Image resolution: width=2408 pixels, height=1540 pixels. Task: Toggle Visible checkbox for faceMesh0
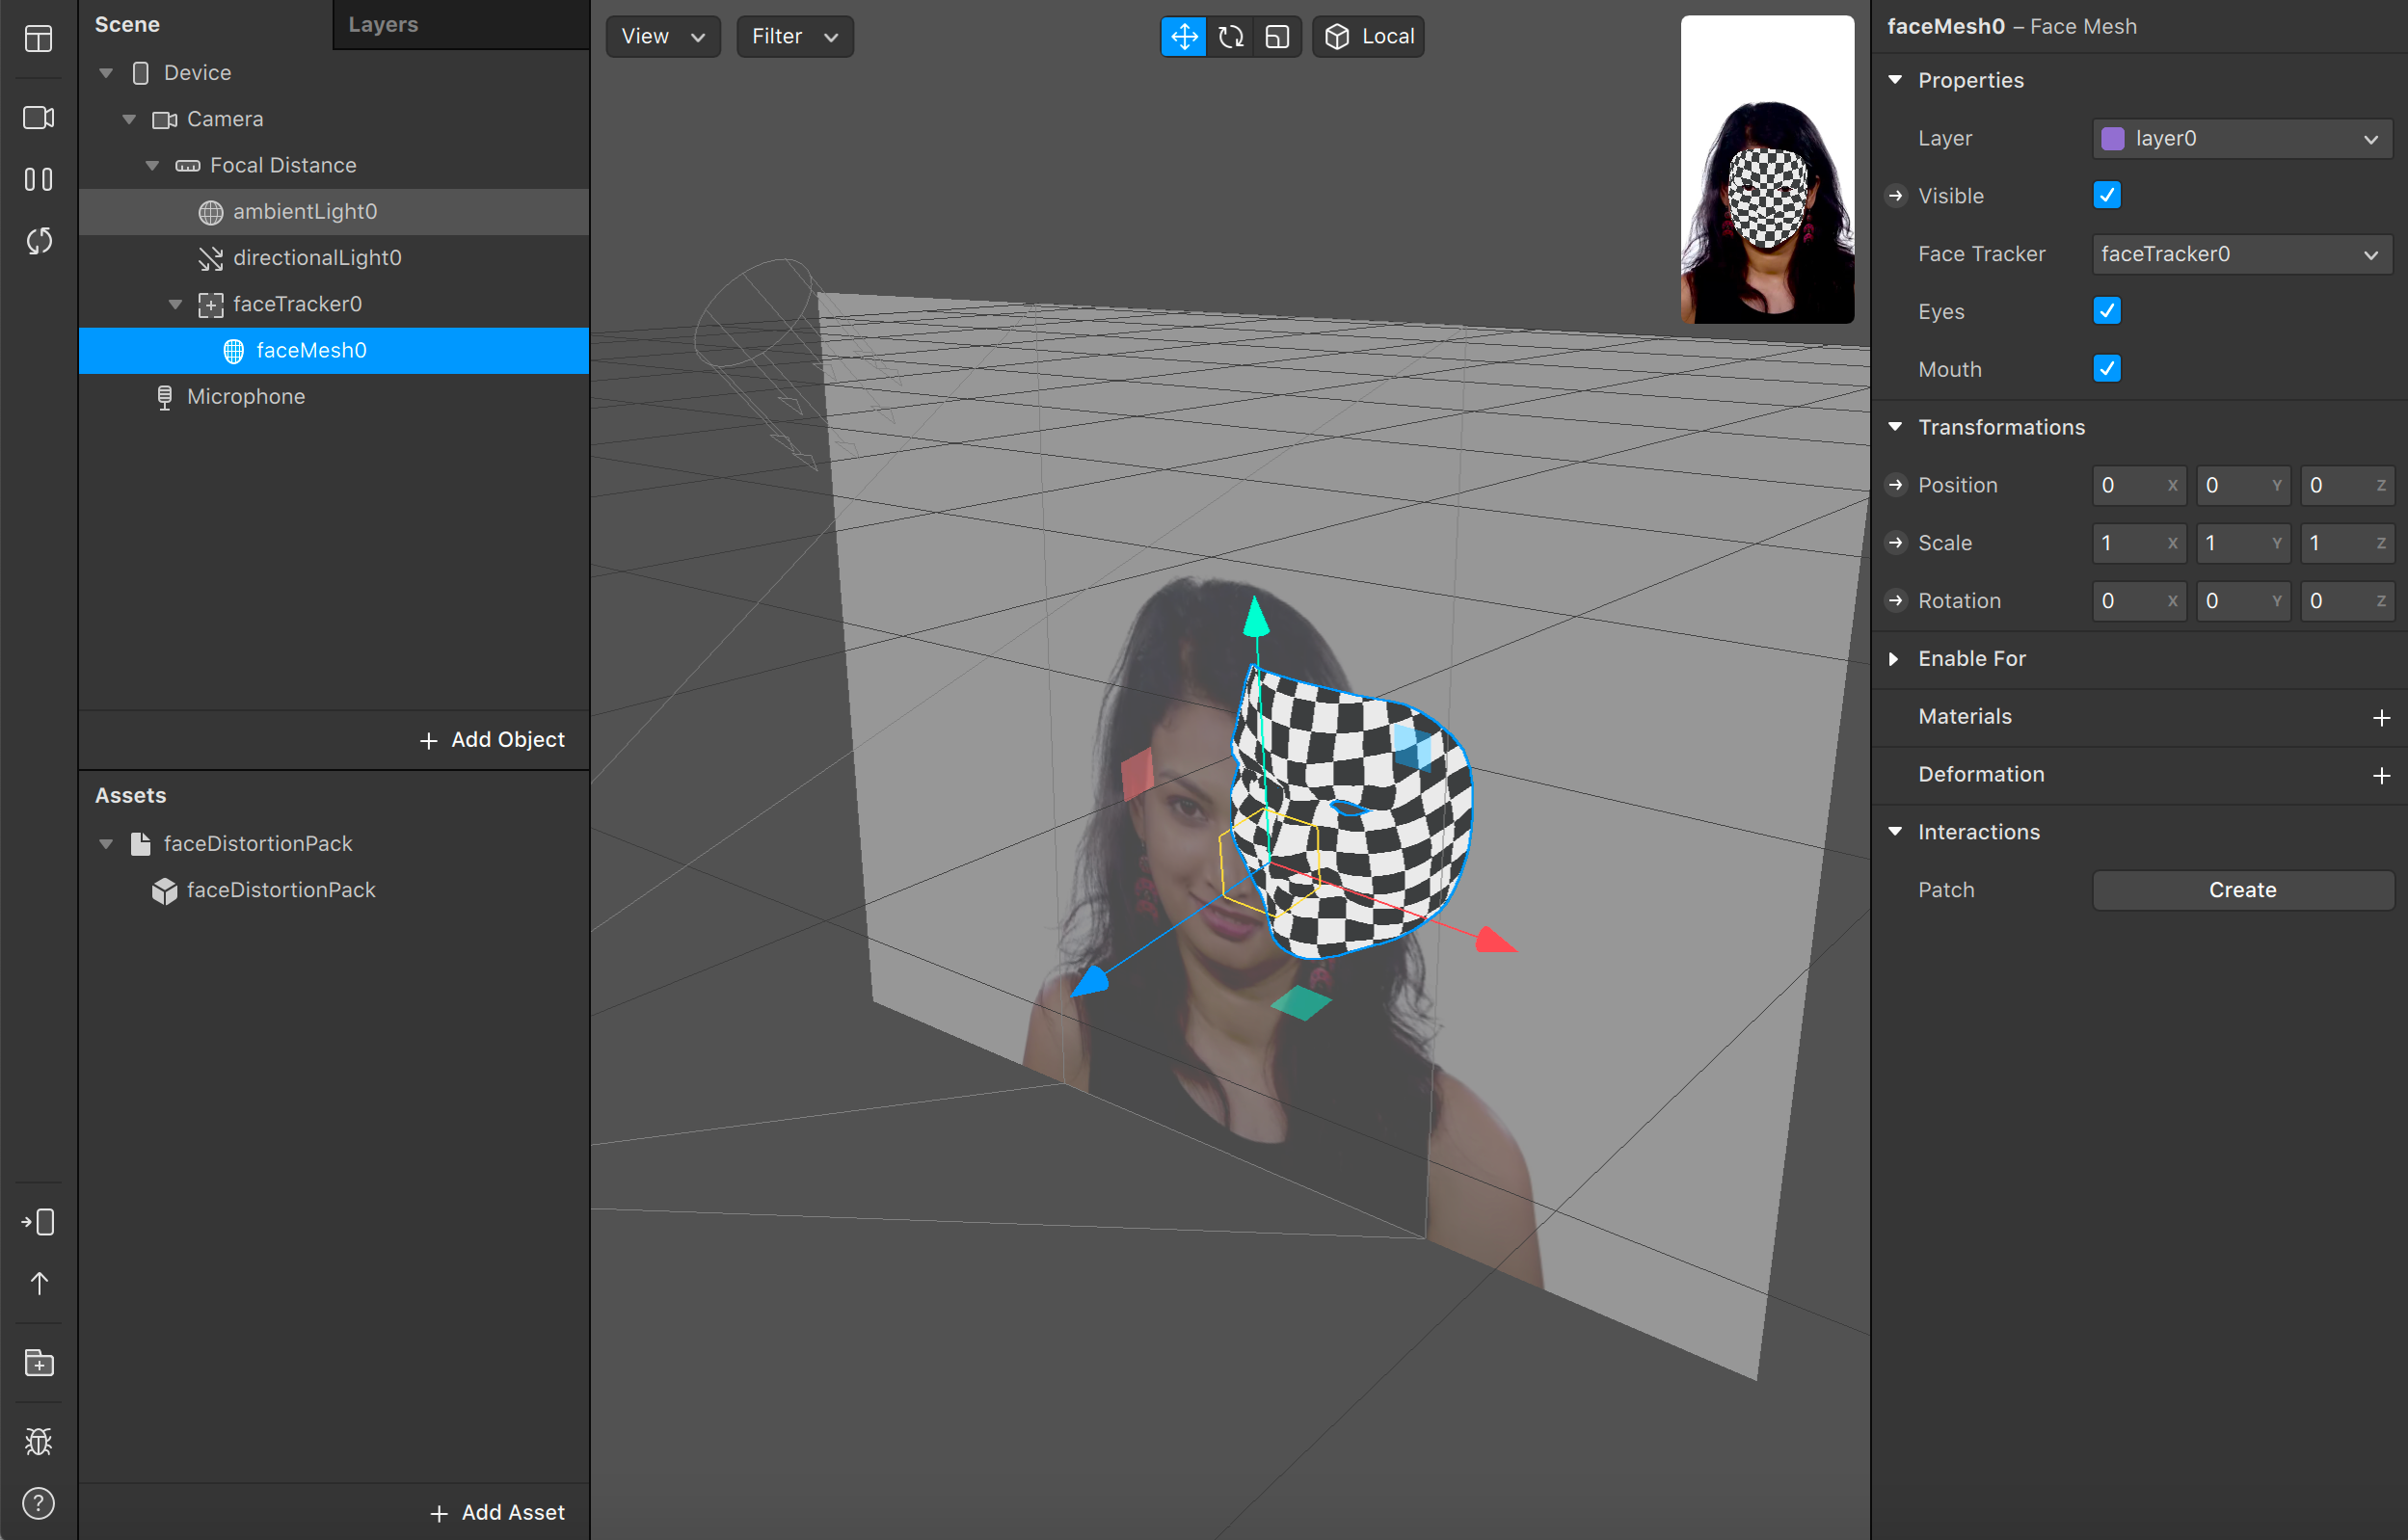(2106, 195)
